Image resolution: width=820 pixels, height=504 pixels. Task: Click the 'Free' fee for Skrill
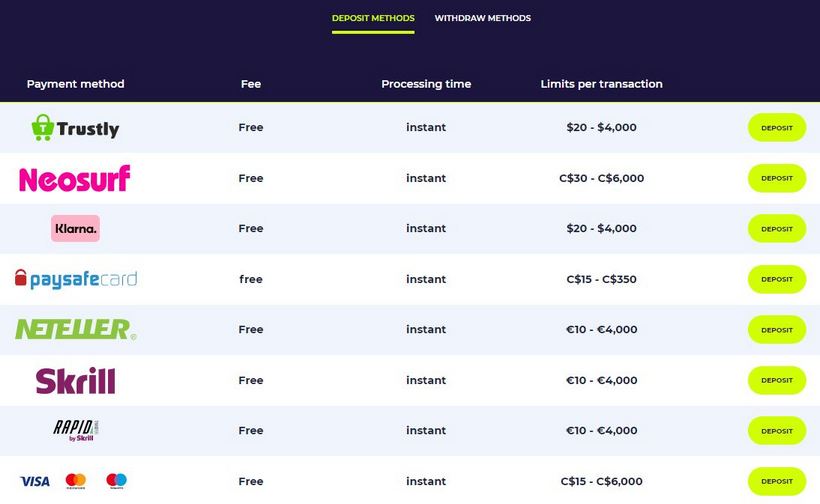point(250,380)
